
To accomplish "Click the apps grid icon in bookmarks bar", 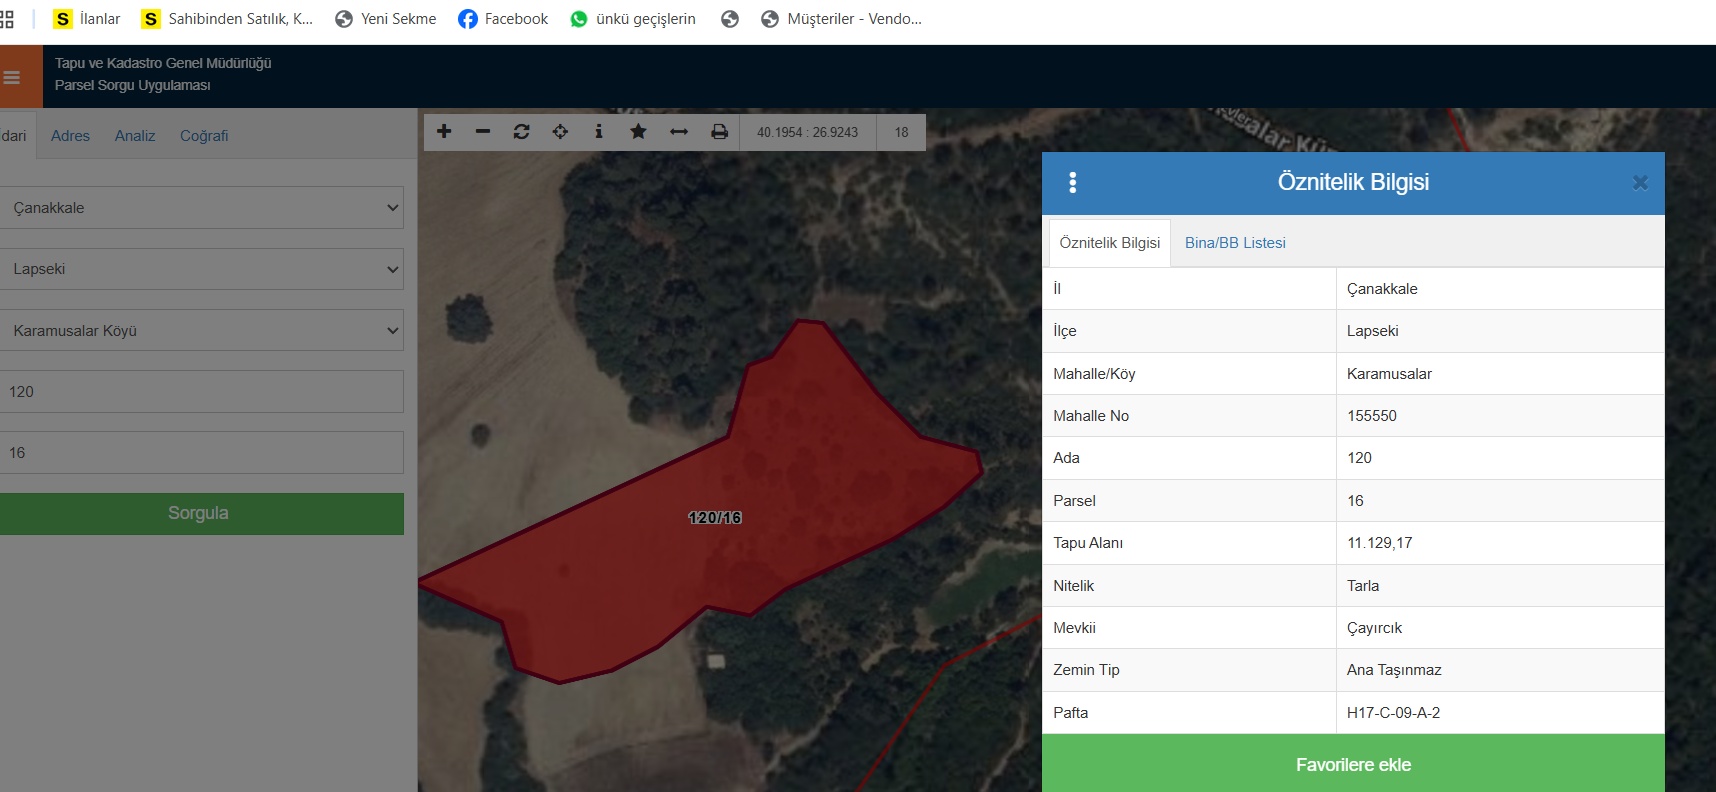I will pyautogui.click(x=6, y=19).
